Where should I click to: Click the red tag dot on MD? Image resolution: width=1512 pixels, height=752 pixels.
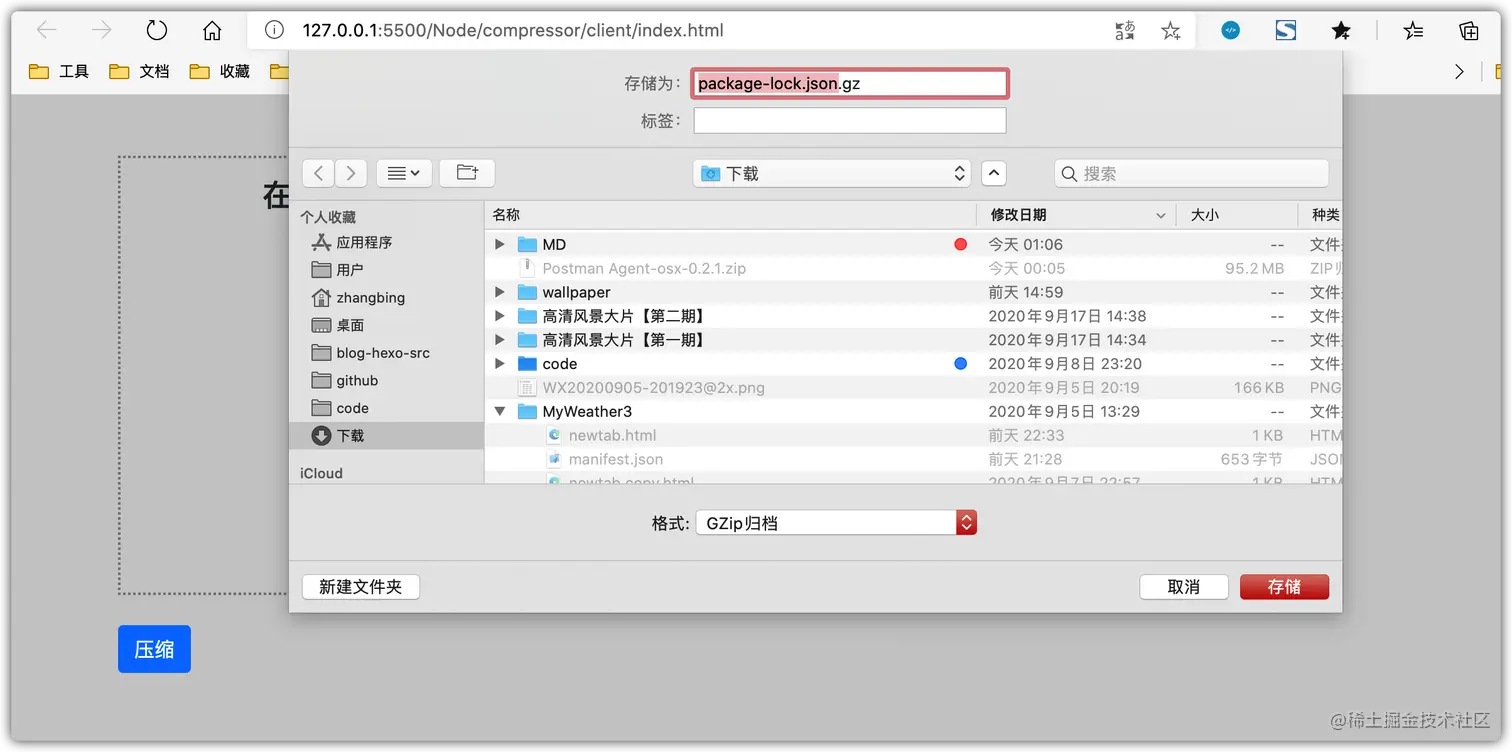point(961,244)
